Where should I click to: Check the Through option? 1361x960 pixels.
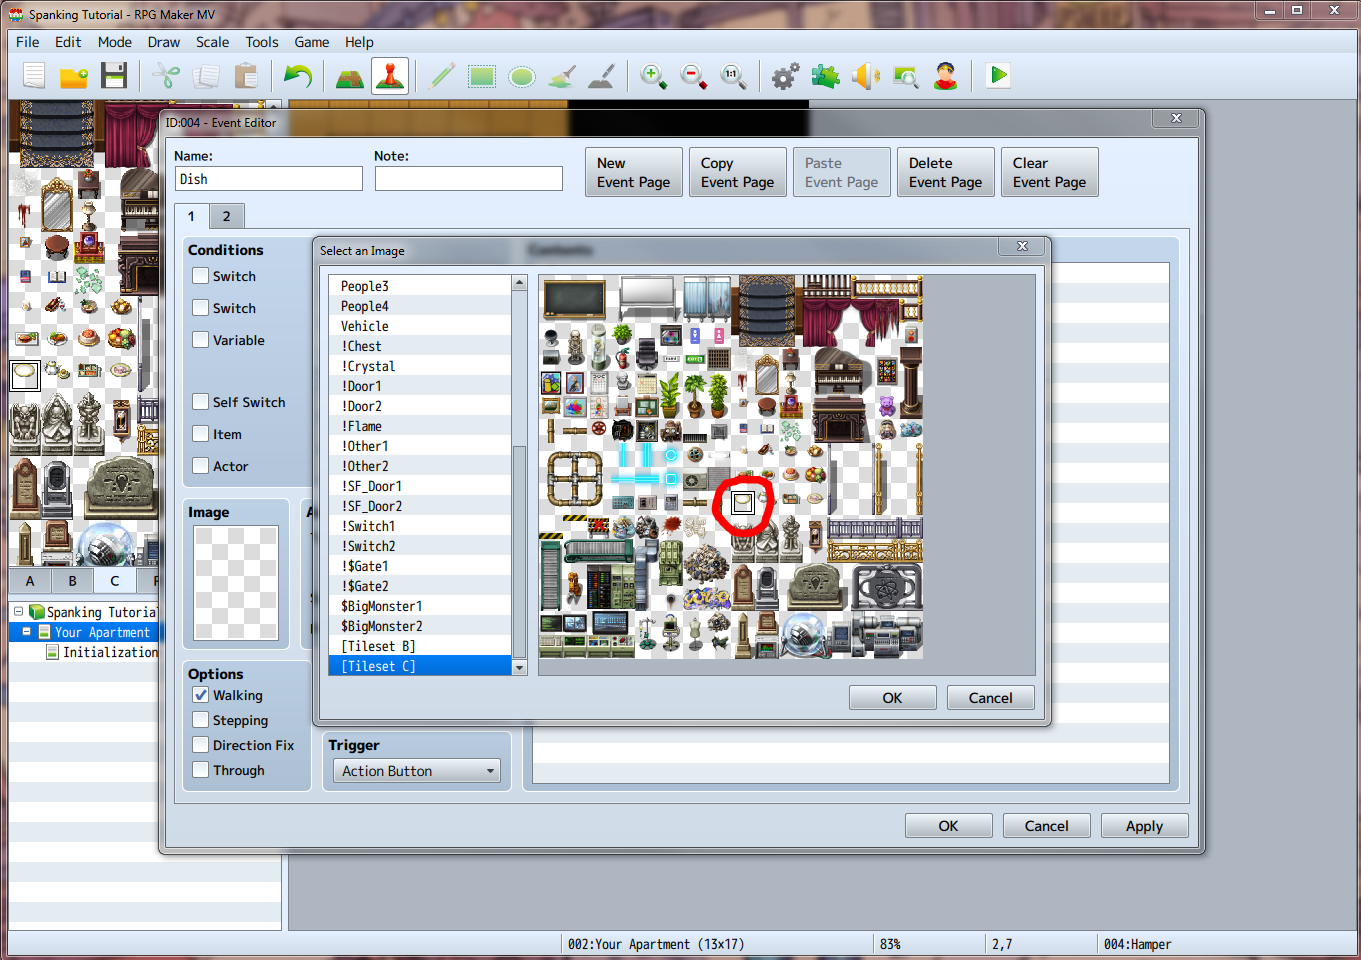[201, 770]
